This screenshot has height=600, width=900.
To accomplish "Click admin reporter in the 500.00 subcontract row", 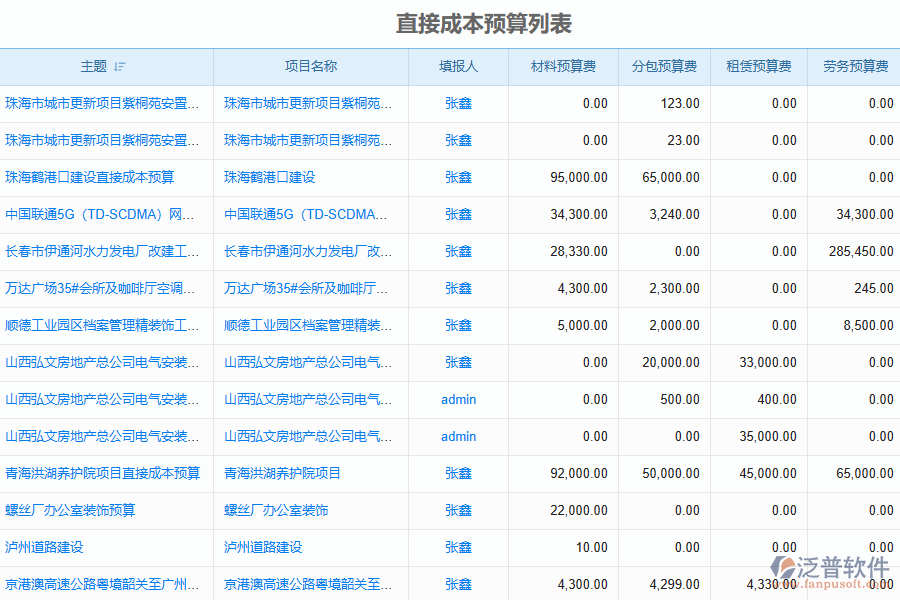I will 458,399.
